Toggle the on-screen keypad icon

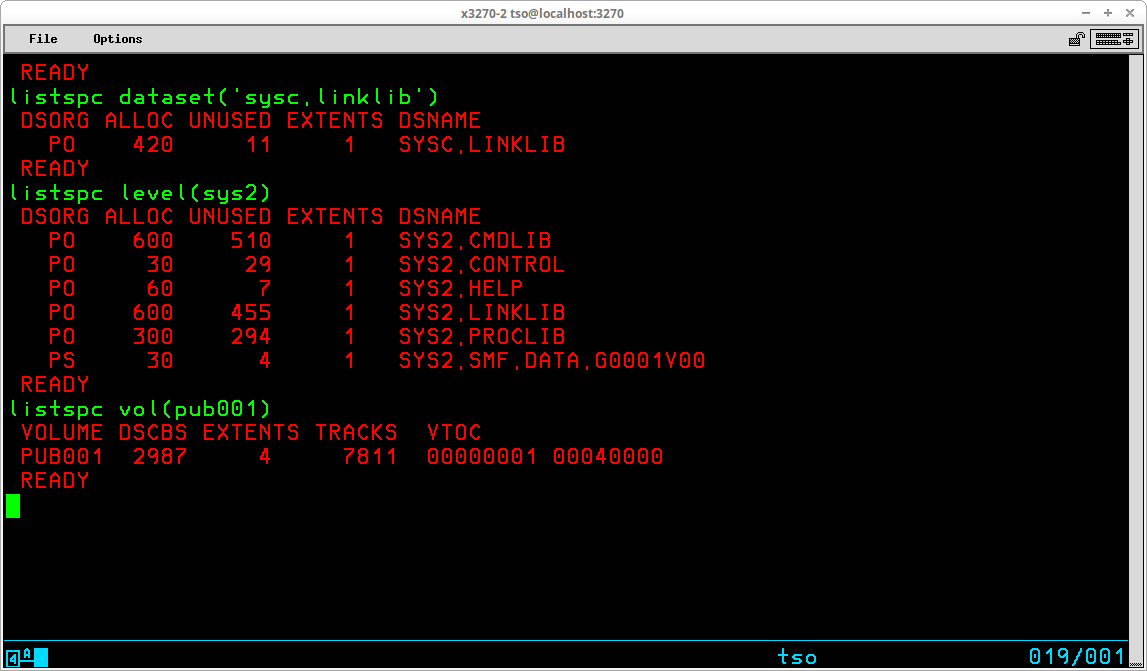(x=1114, y=39)
